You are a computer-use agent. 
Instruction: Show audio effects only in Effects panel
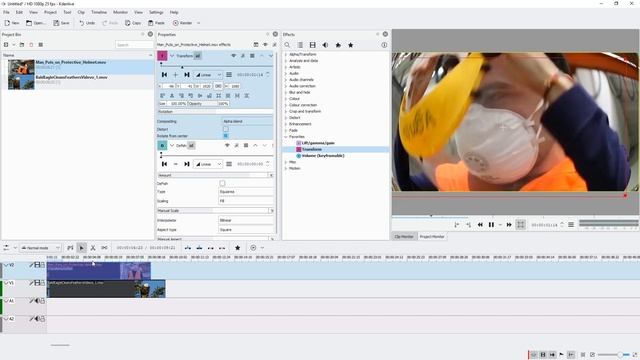325,45
